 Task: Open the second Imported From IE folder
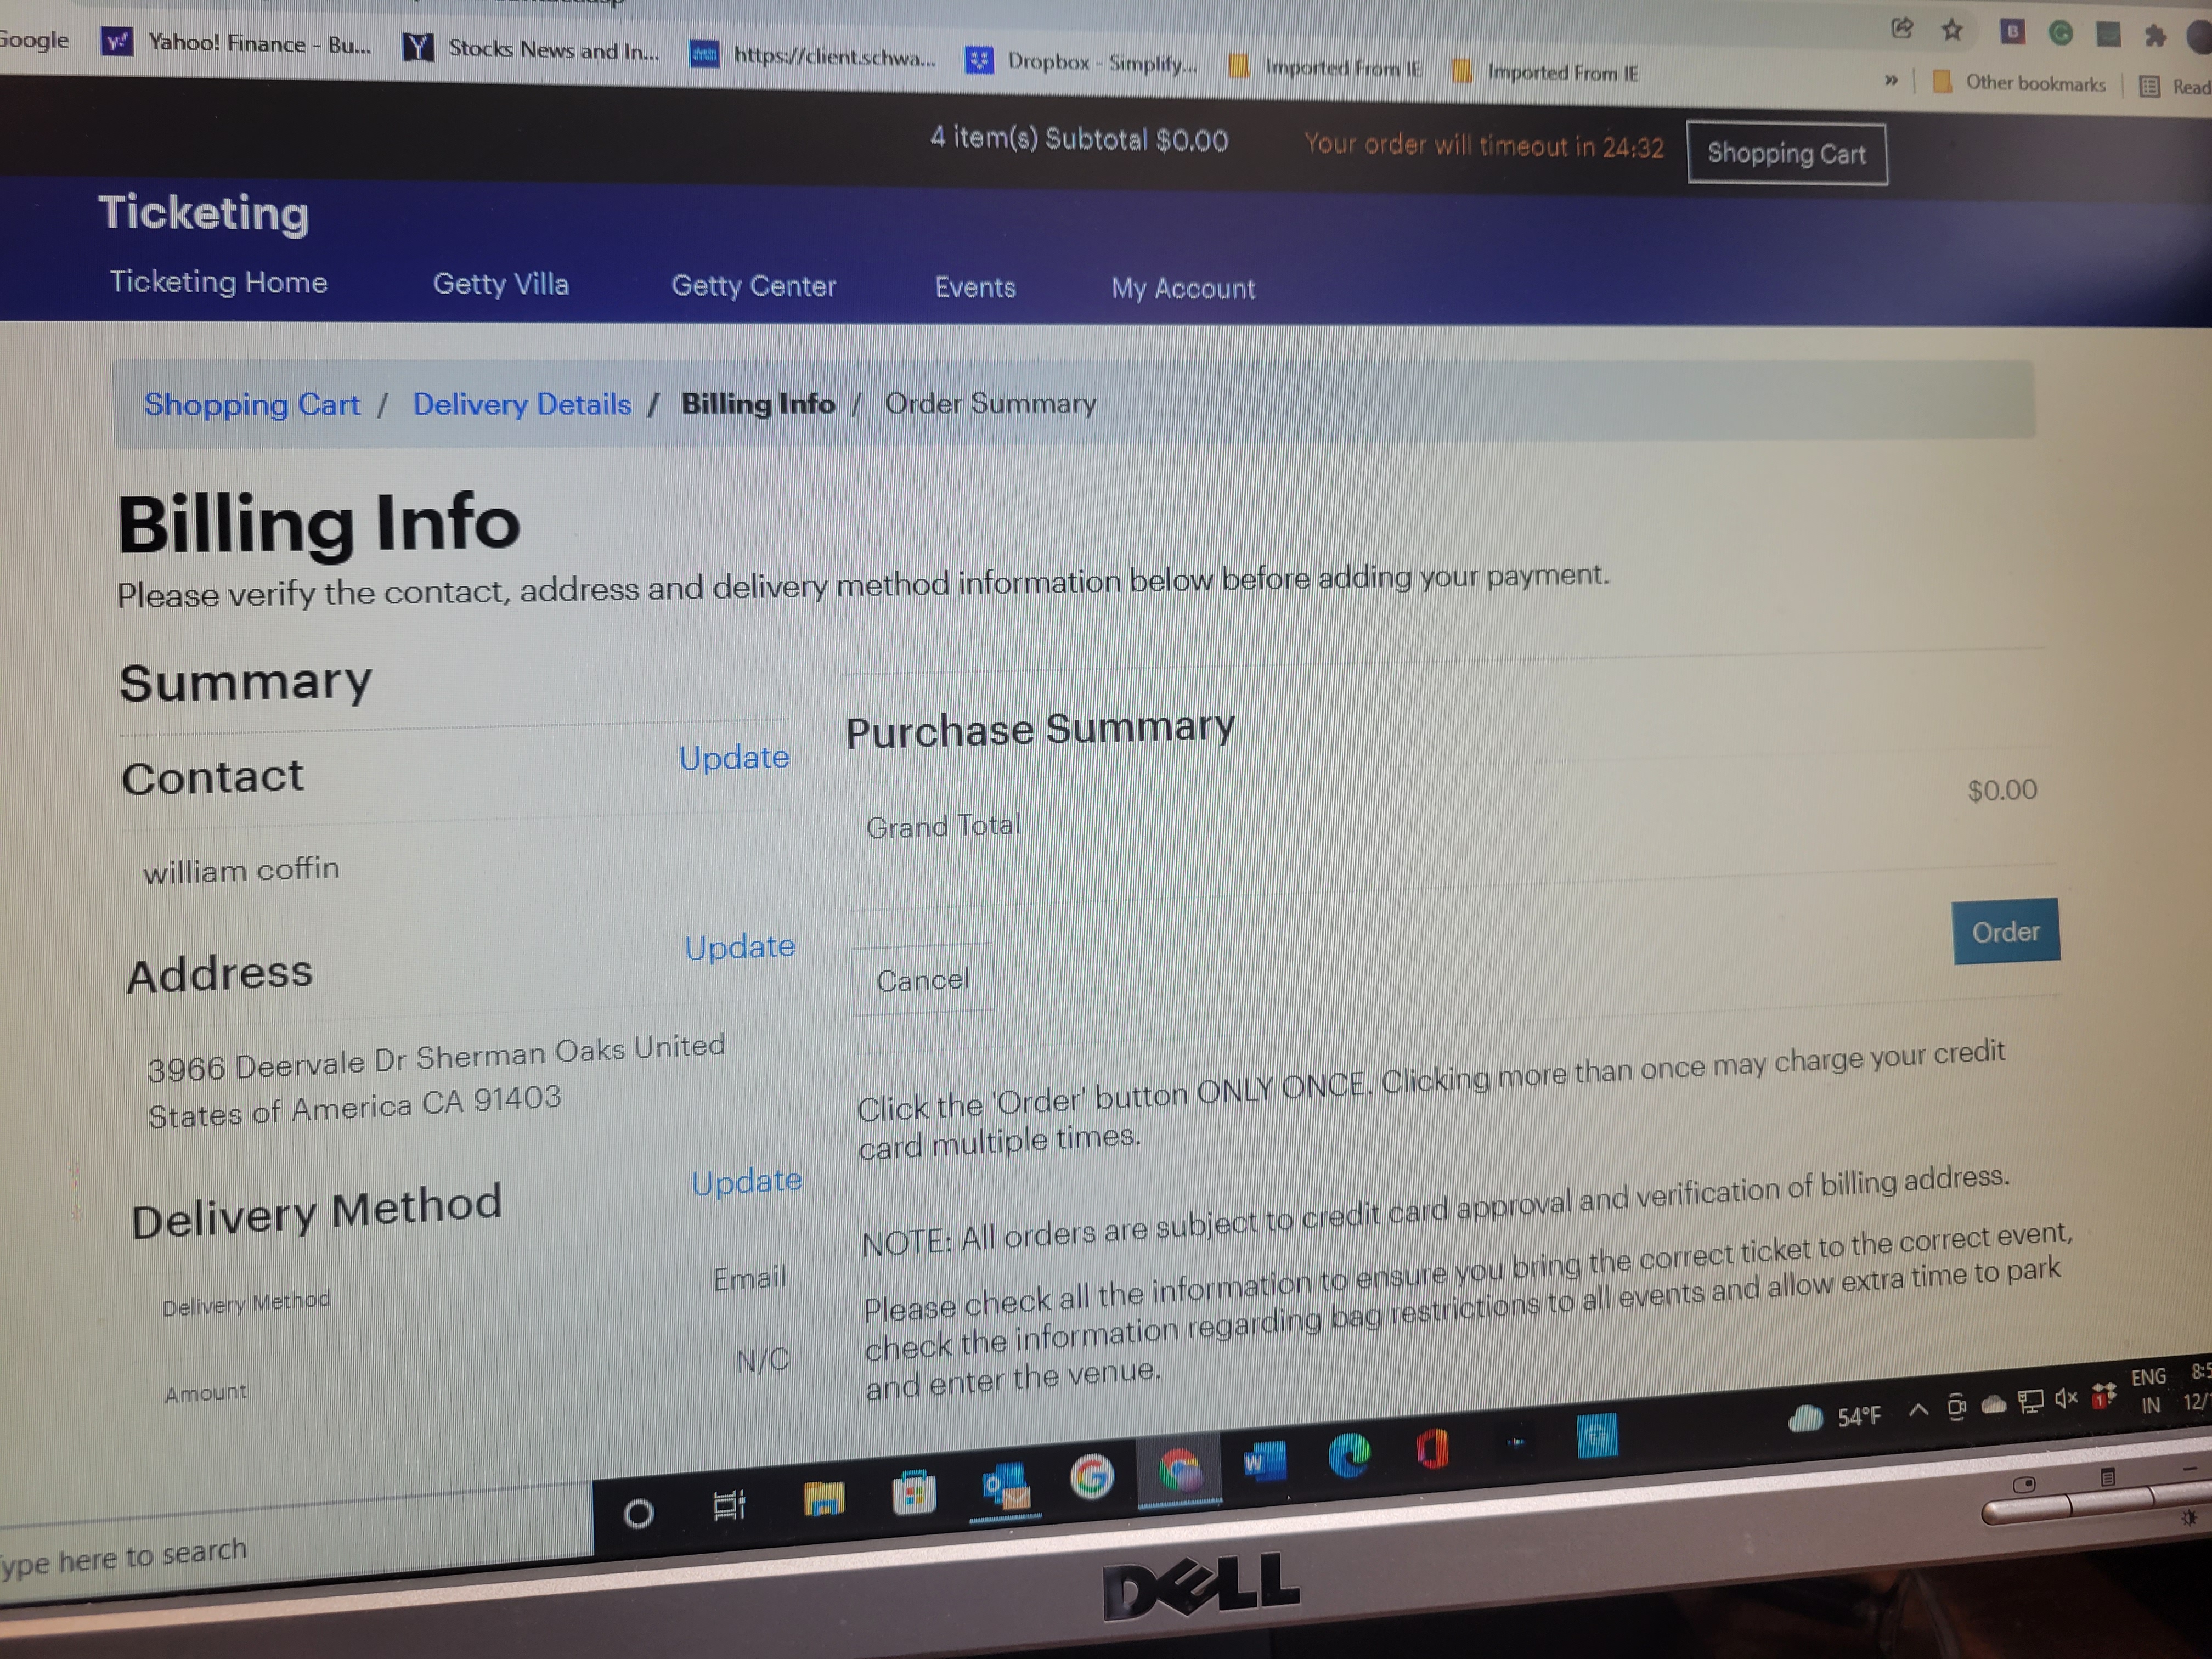click(1545, 72)
